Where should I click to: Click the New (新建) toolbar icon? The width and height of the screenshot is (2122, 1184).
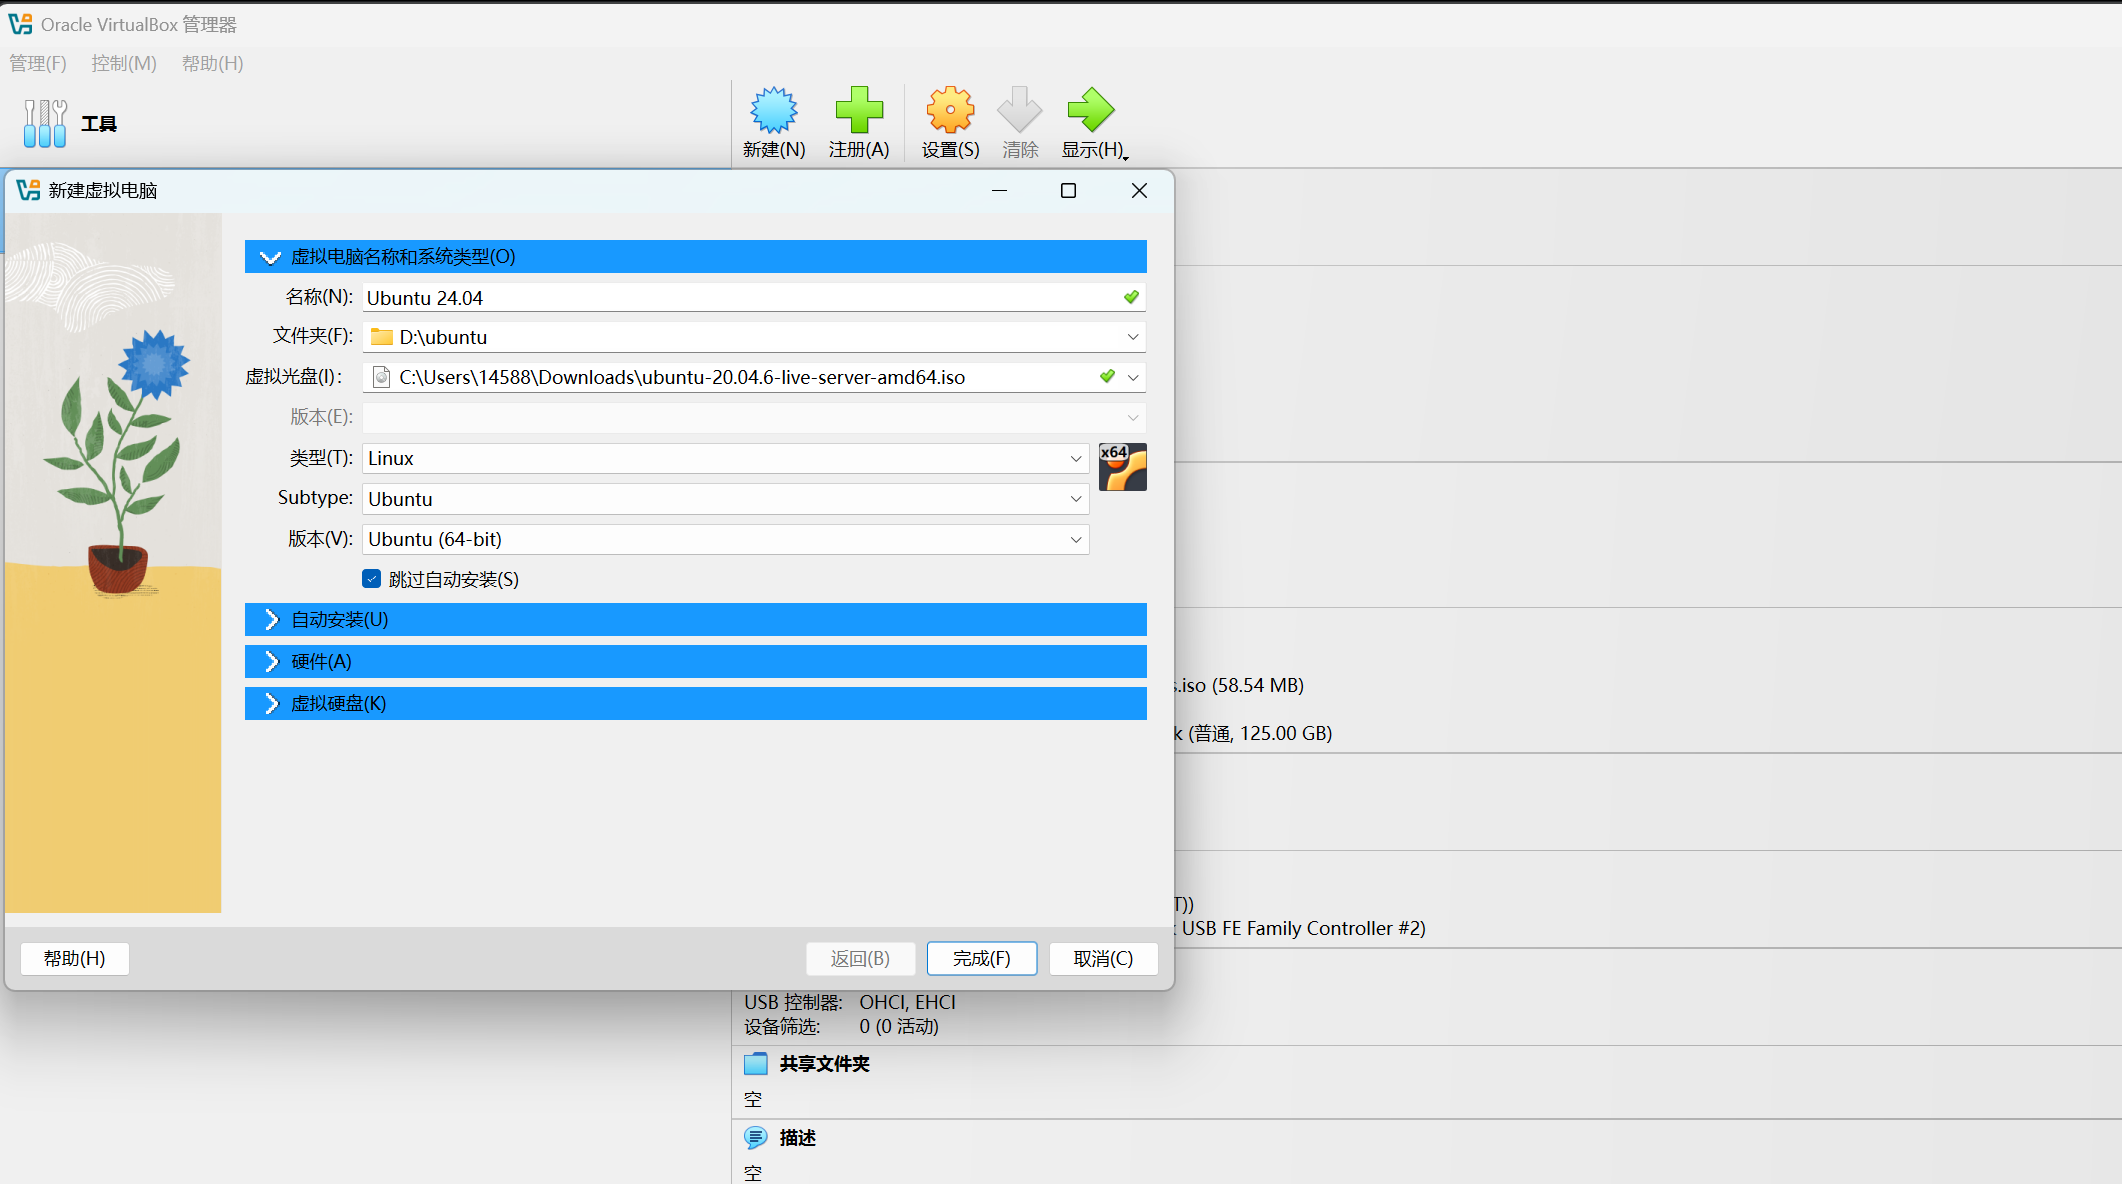773,110
